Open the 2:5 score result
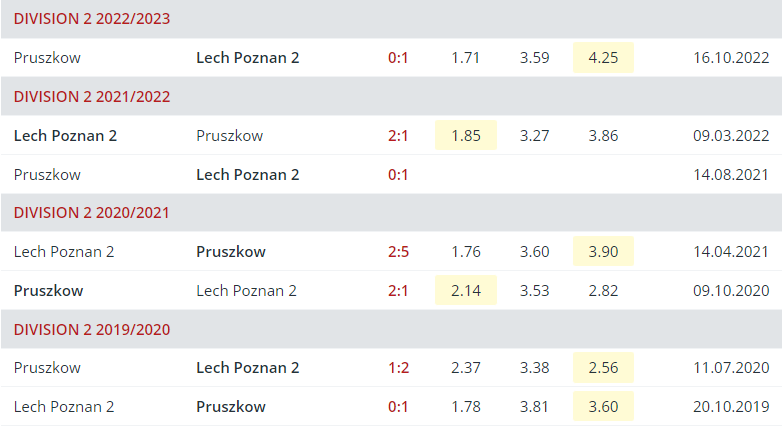This screenshot has width=782, height=435. 398,251
